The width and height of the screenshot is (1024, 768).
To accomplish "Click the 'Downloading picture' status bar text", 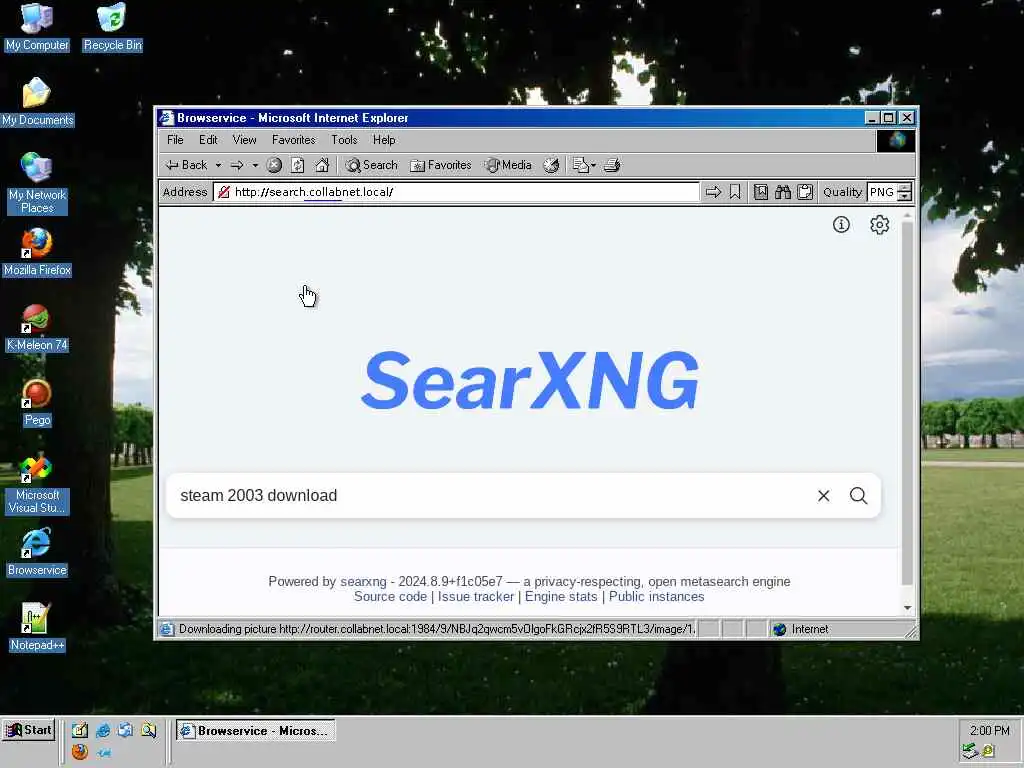I will [437, 630].
